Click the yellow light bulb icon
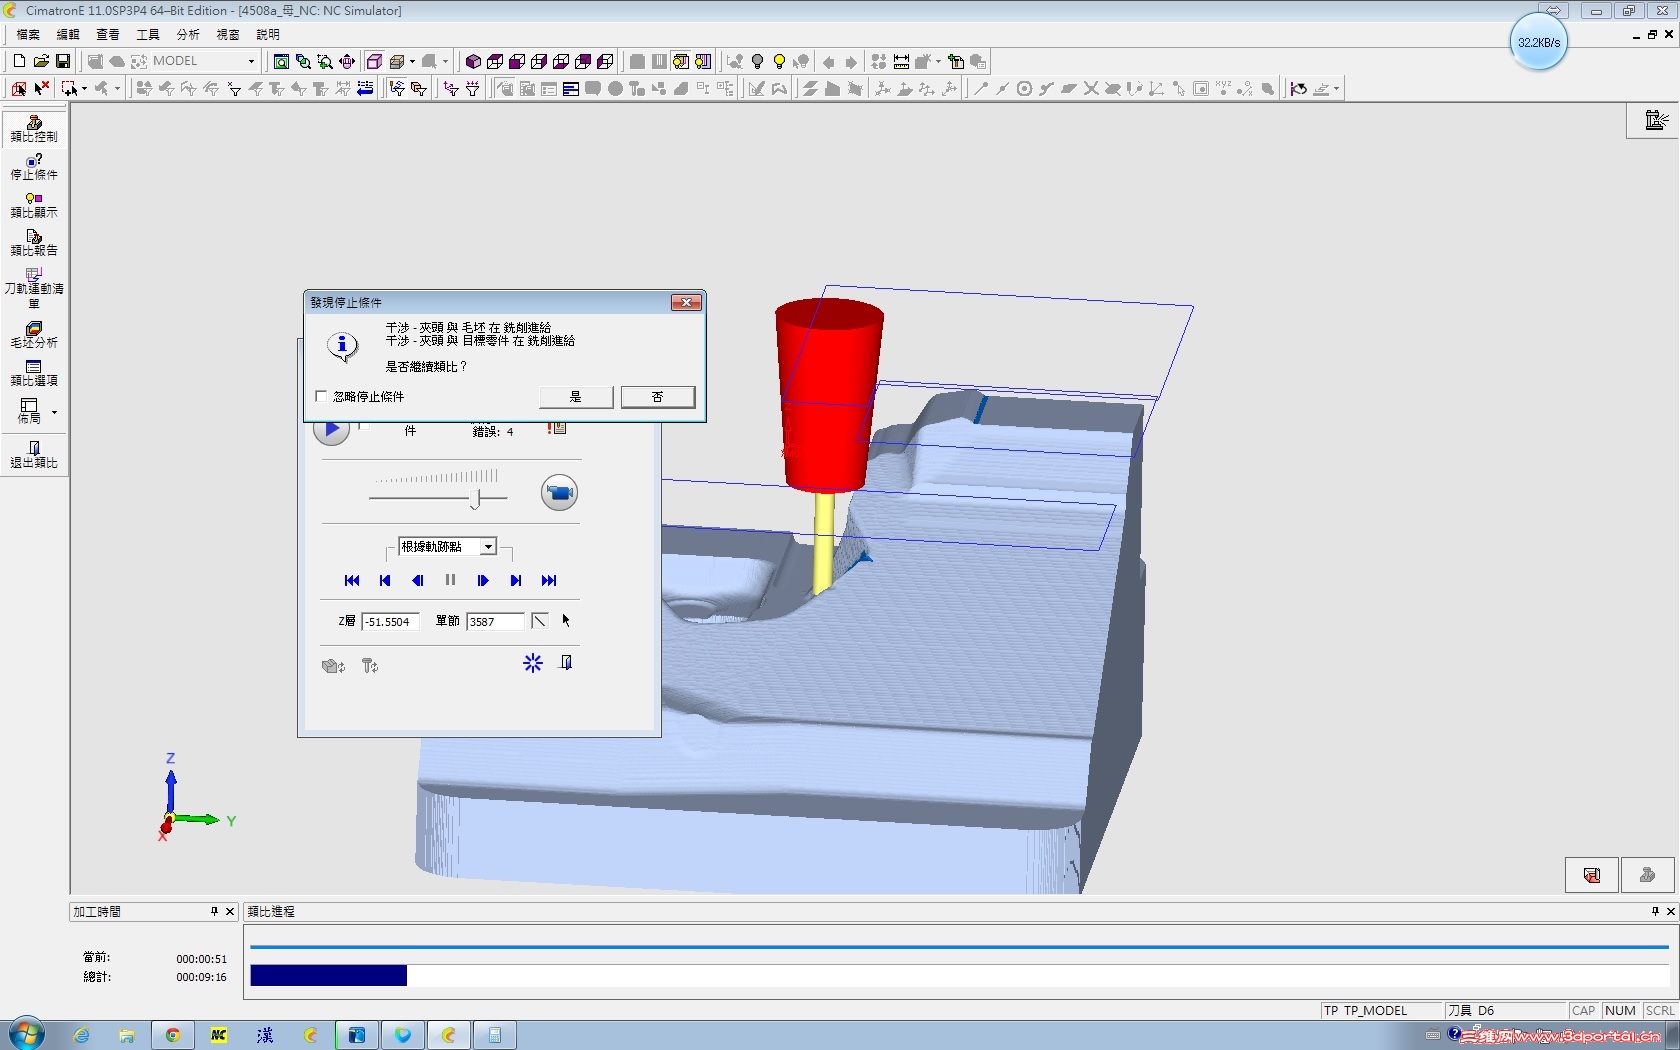The image size is (1680, 1050). tap(779, 61)
